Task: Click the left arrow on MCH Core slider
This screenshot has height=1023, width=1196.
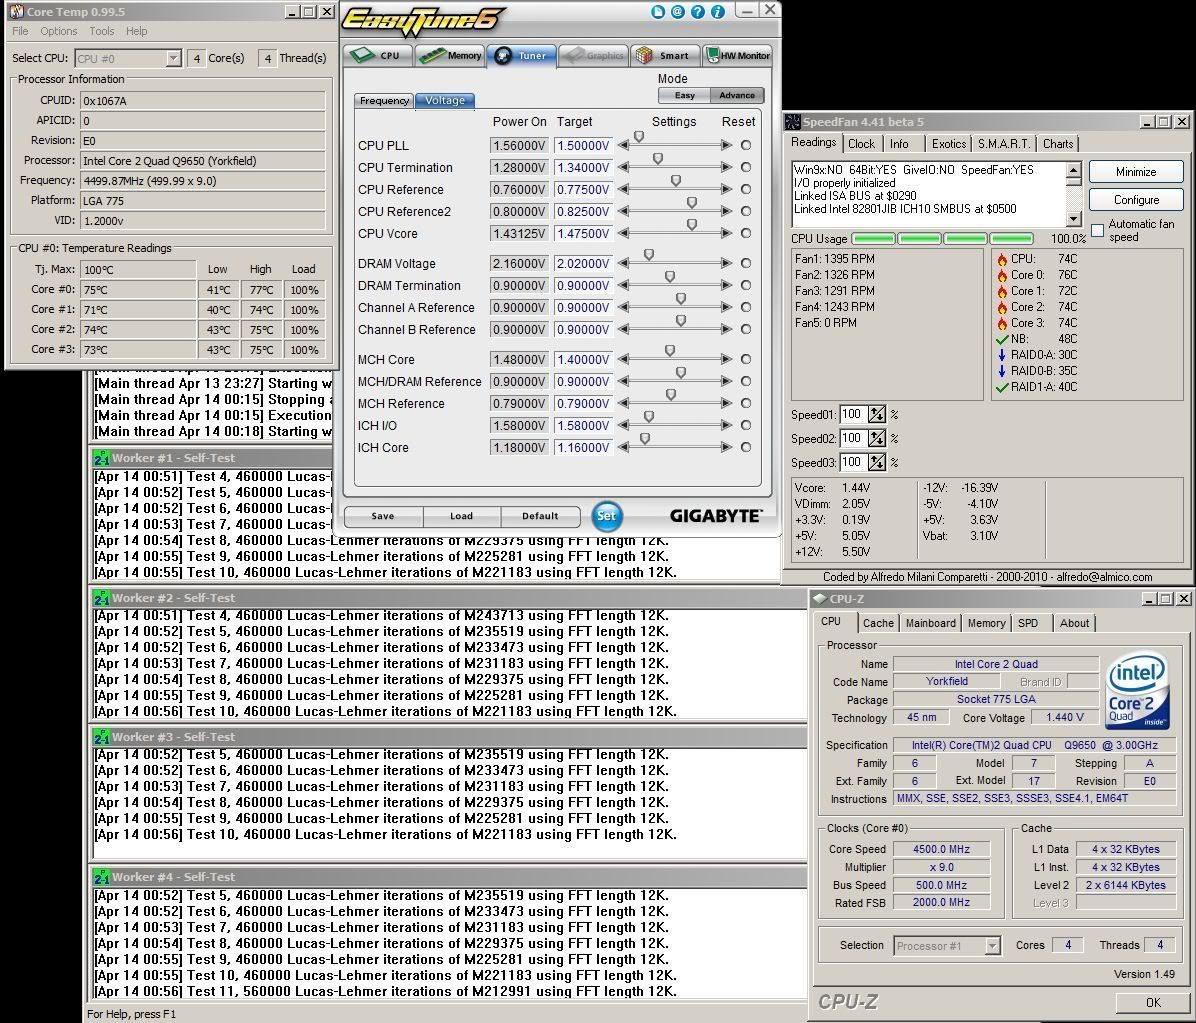Action: [624, 359]
